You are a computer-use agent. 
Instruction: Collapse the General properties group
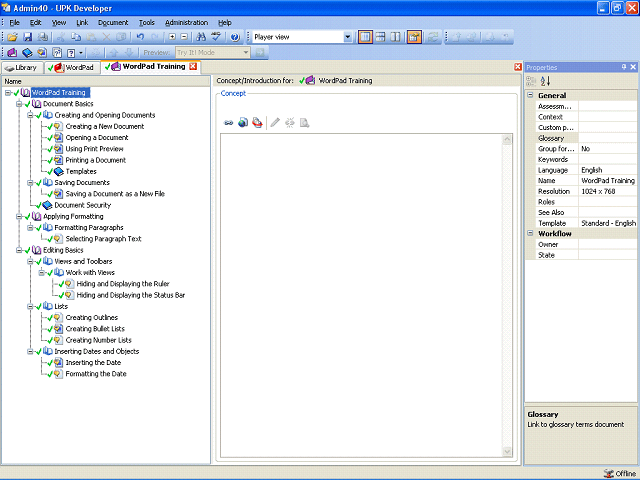530,95
